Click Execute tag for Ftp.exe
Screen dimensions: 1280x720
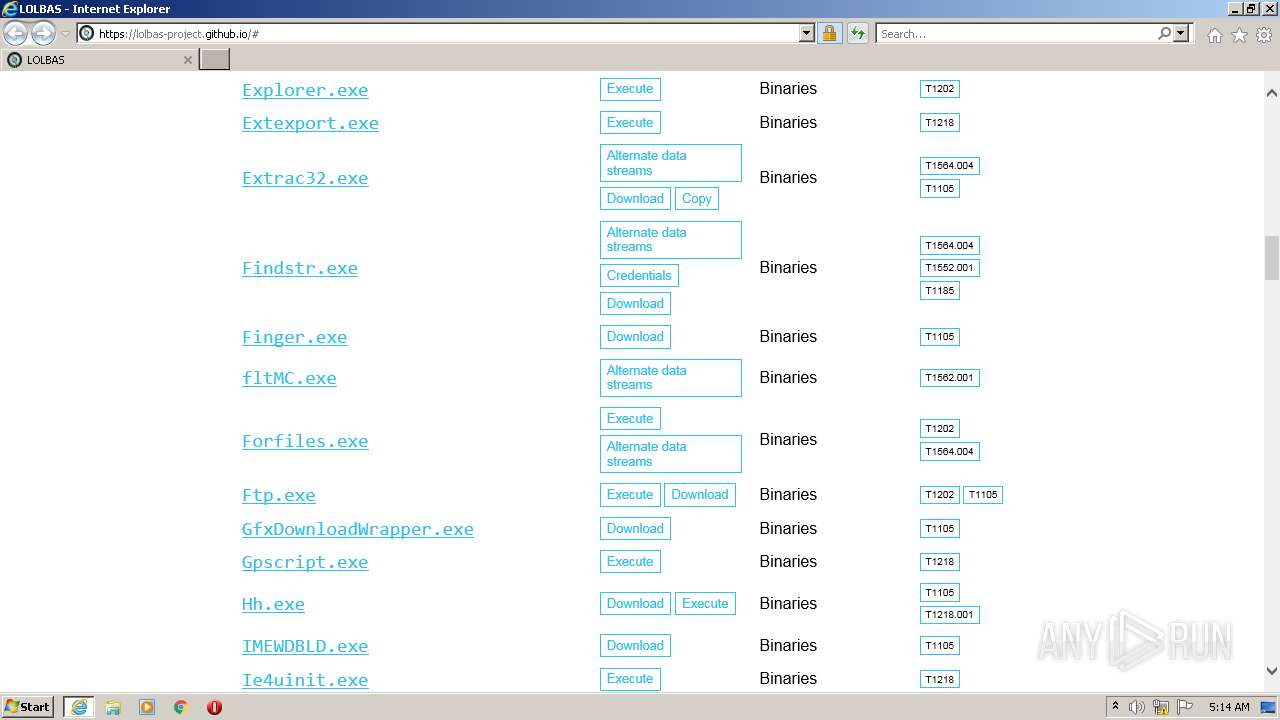(x=630, y=495)
